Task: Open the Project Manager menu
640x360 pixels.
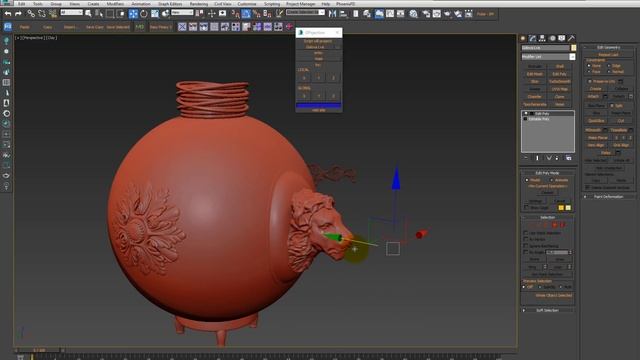Action: click(x=300, y=4)
